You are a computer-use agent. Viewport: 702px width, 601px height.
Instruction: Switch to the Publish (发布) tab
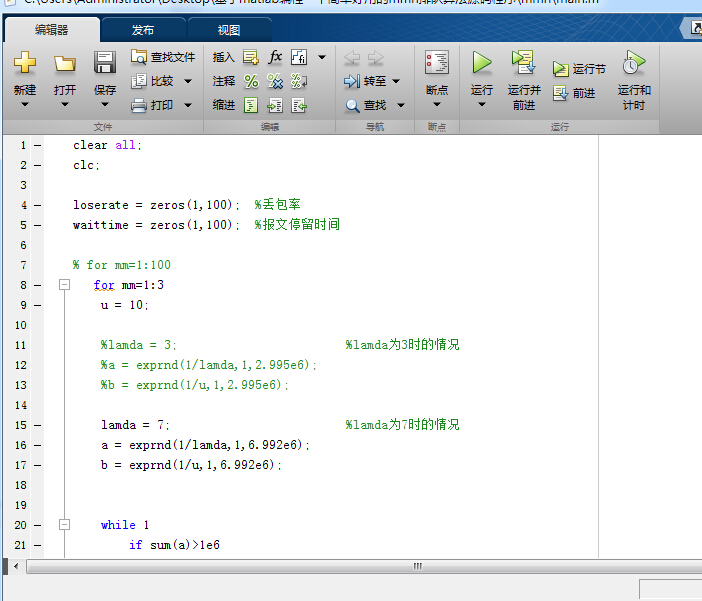[x=143, y=30]
